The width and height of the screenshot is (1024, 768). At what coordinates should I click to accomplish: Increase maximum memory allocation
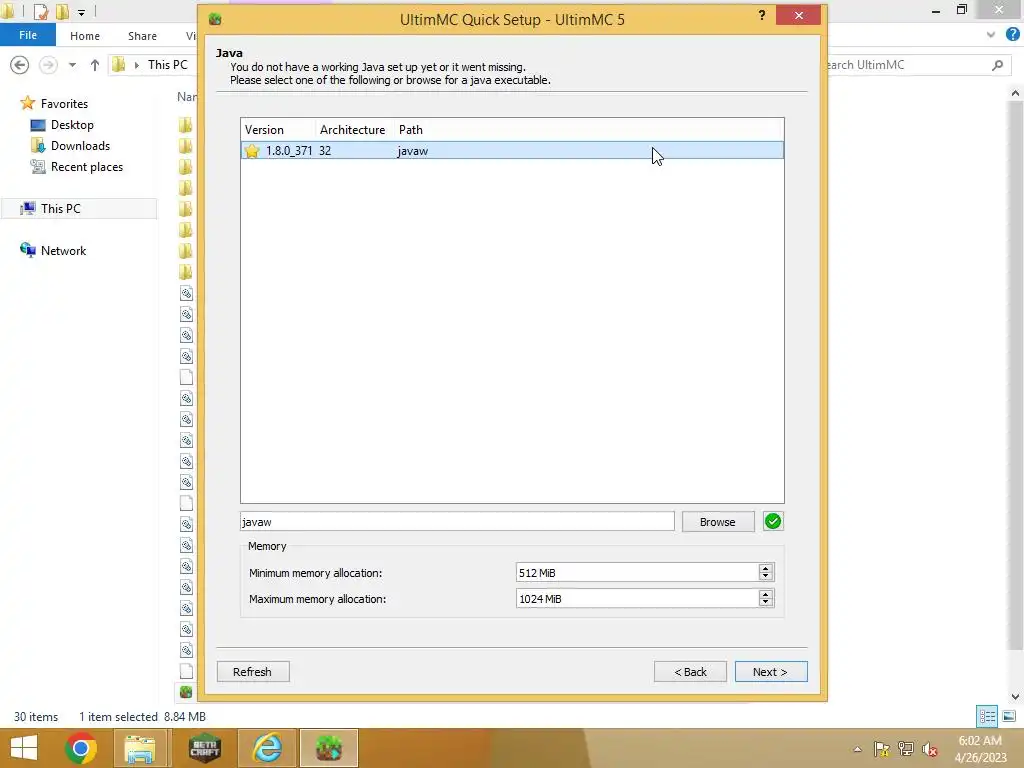pyautogui.click(x=766, y=594)
